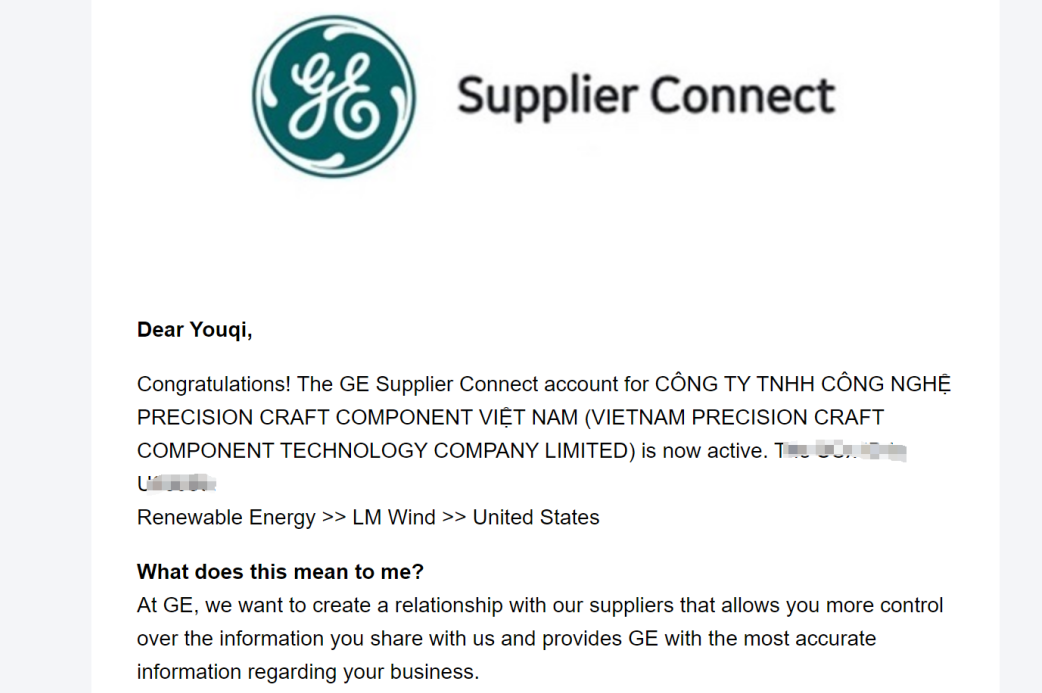The image size is (1042, 693).
Task: Select the "Dear Youqi," greeting
Action: pyautogui.click(x=195, y=330)
